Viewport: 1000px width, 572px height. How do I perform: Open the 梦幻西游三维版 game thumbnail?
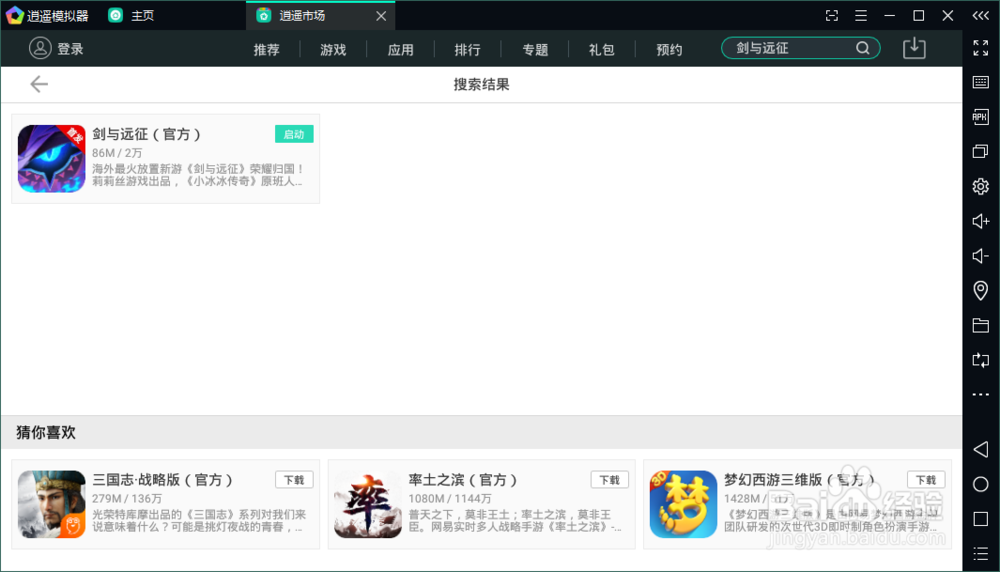pyautogui.click(x=683, y=504)
